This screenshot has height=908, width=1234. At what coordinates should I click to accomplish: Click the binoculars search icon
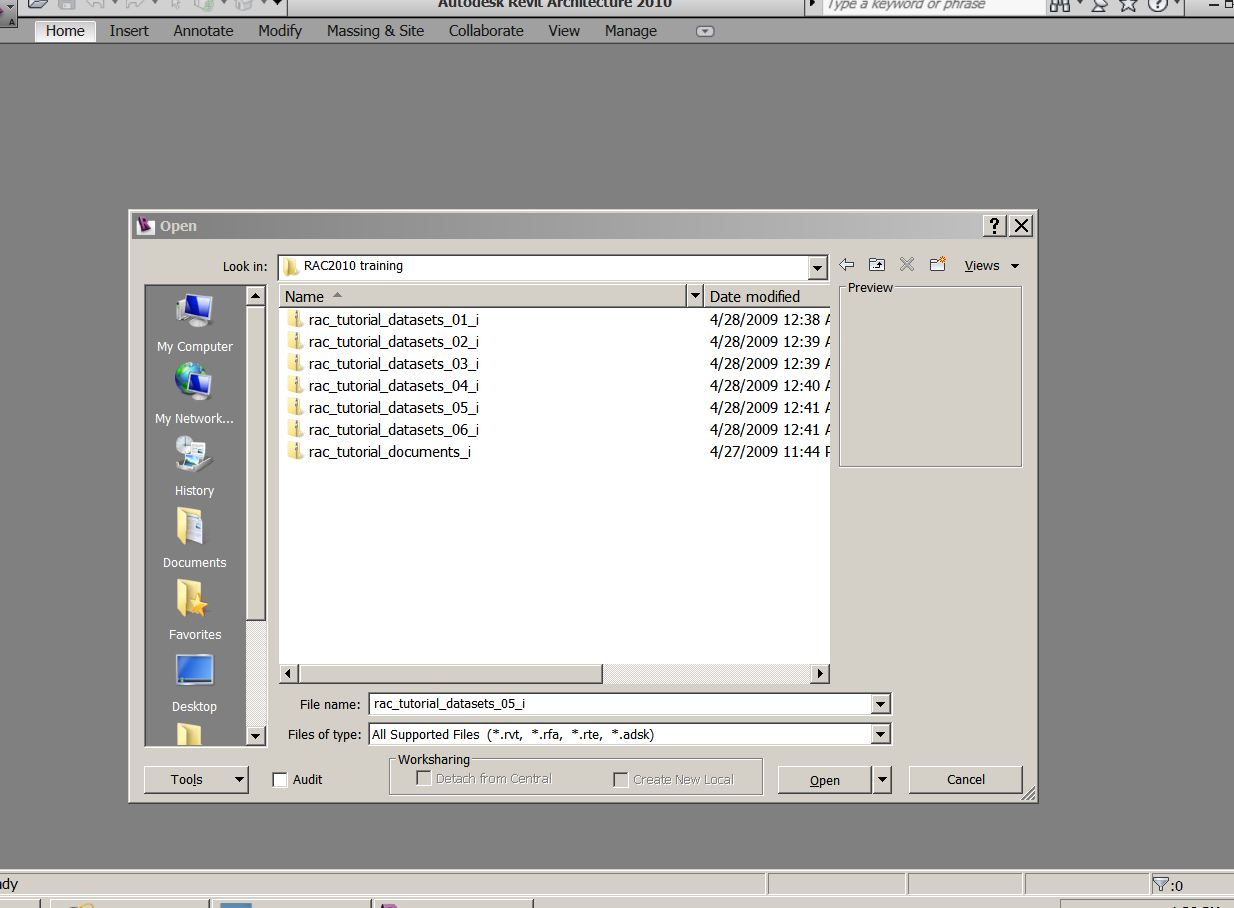point(1060,5)
